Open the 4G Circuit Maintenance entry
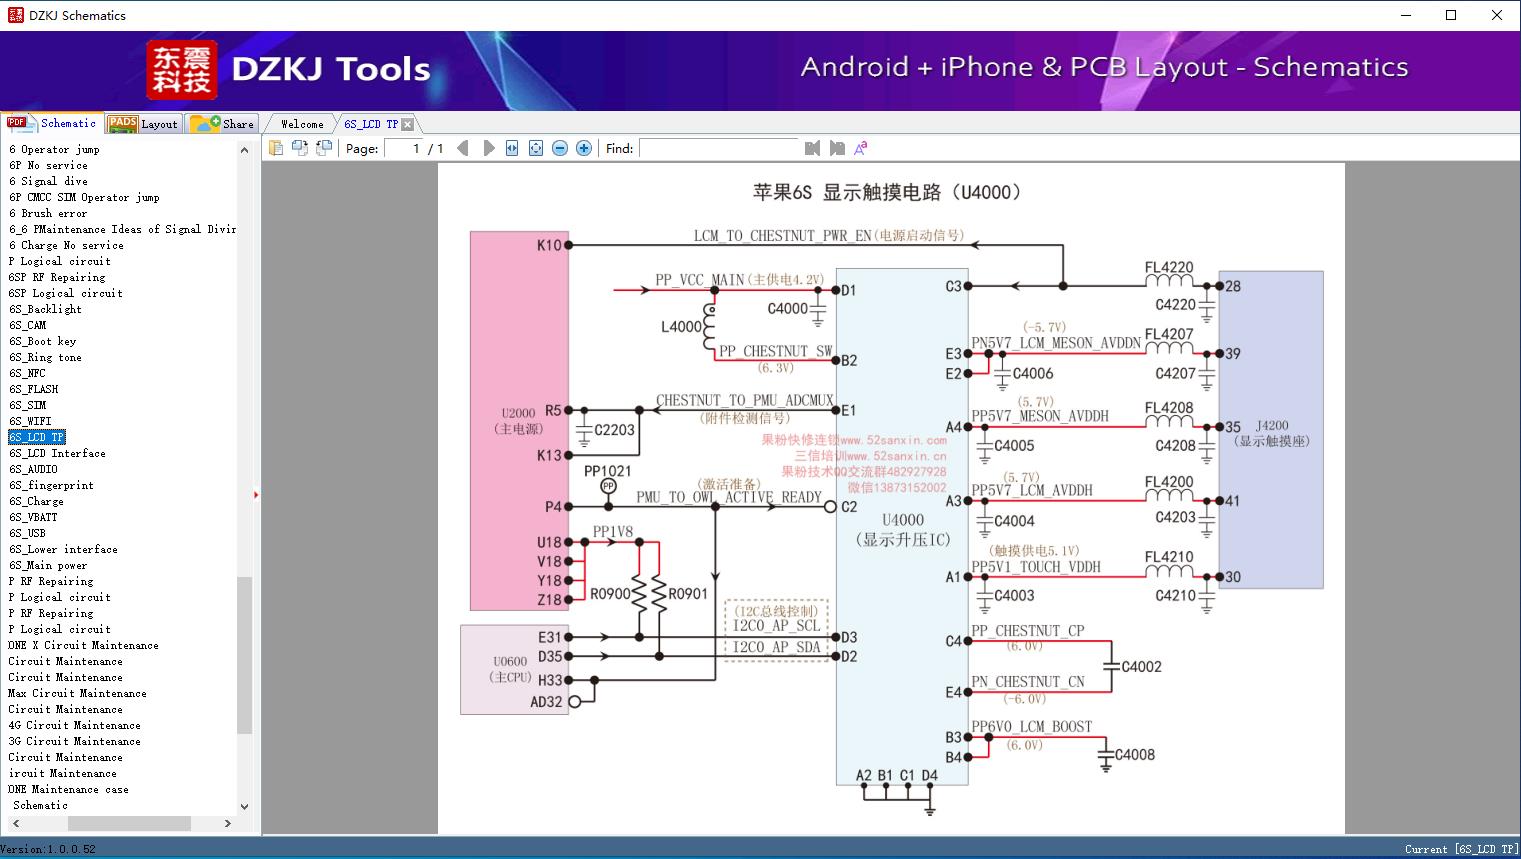 coord(74,725)
